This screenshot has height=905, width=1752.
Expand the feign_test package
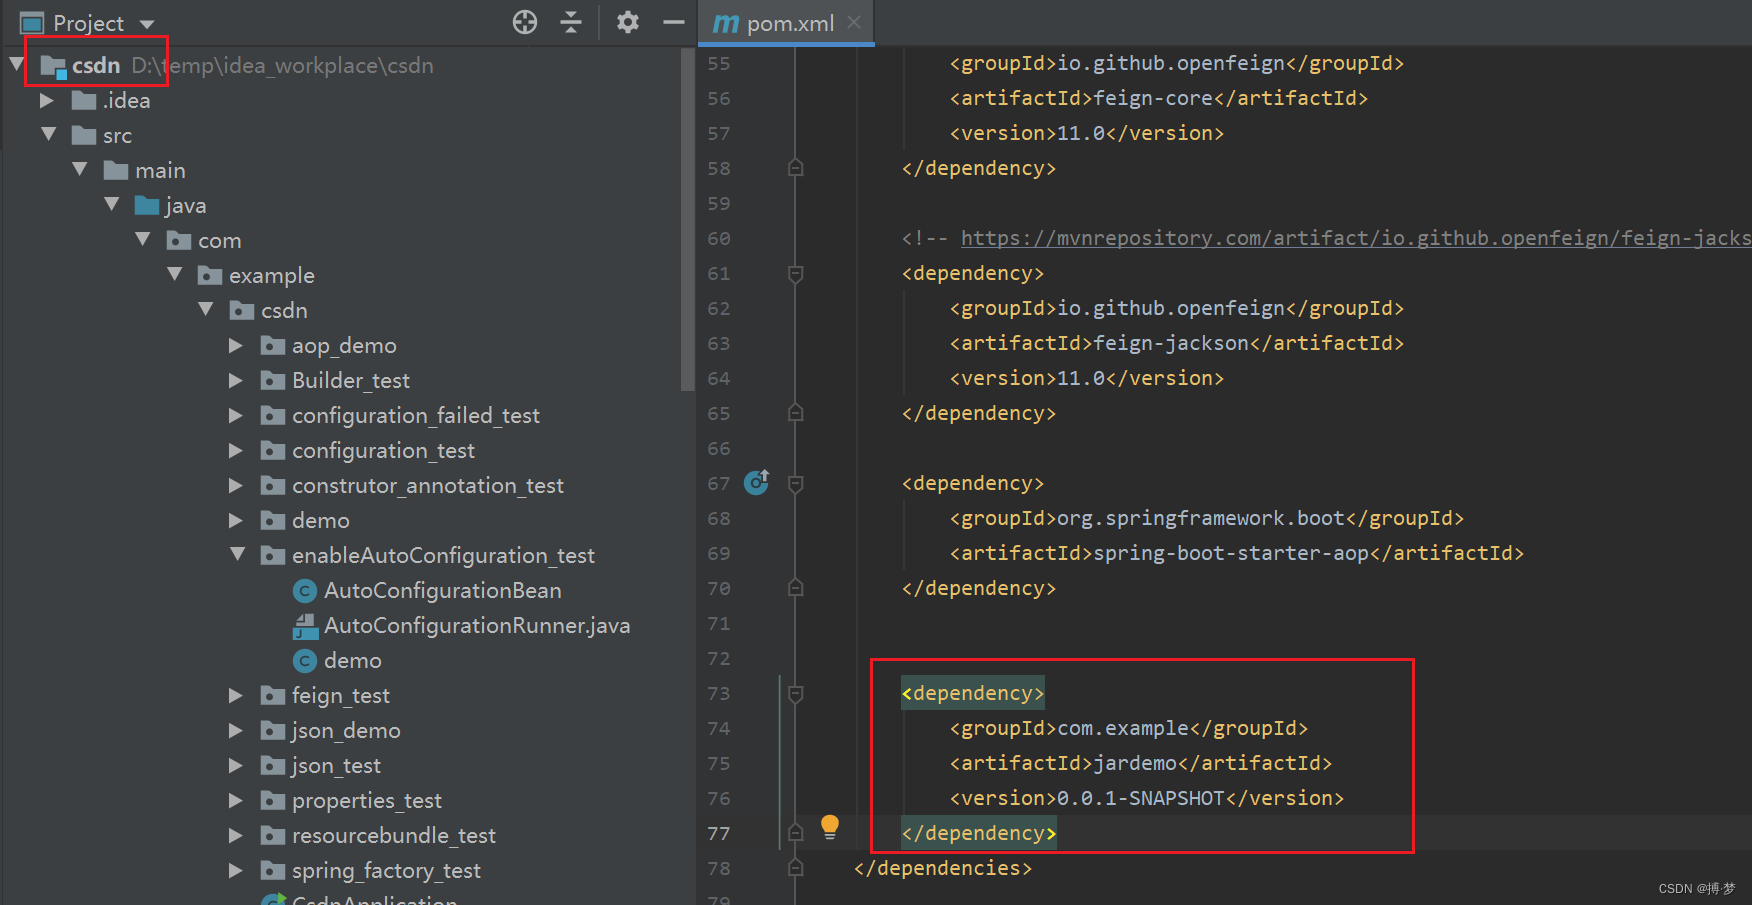click(x=235, y=696)
